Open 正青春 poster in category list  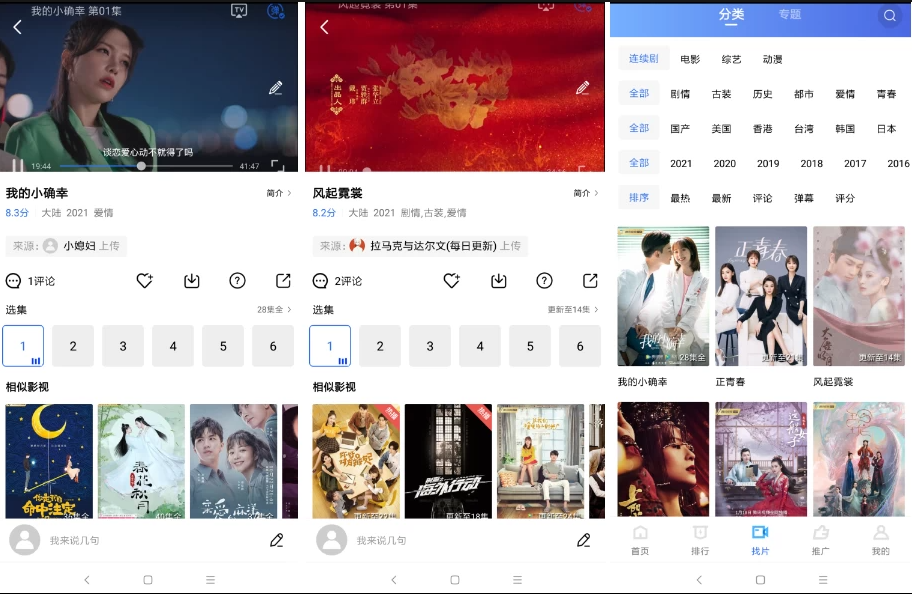pos(761,296)
